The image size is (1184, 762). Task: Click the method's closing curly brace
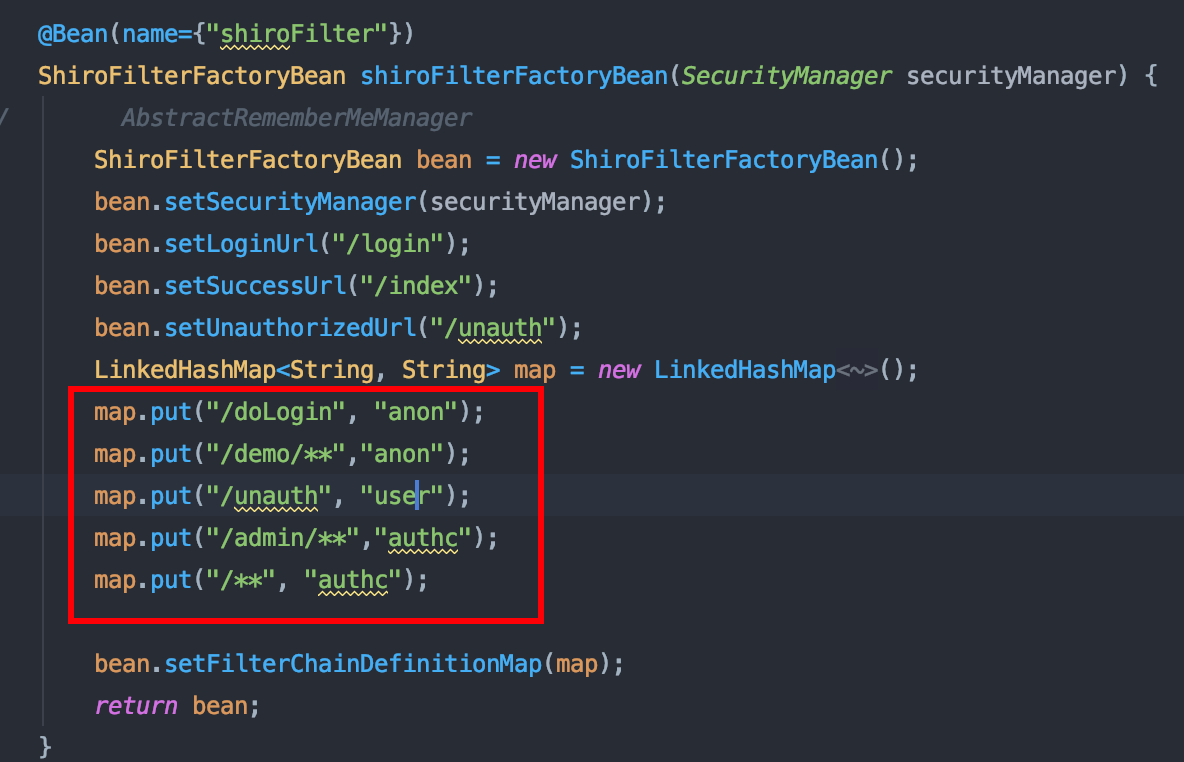[44, 746]
